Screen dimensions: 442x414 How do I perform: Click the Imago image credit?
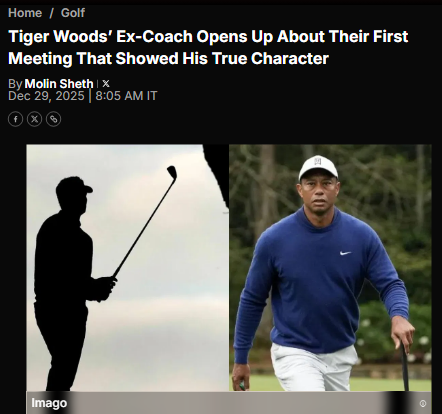click(49, 403)
